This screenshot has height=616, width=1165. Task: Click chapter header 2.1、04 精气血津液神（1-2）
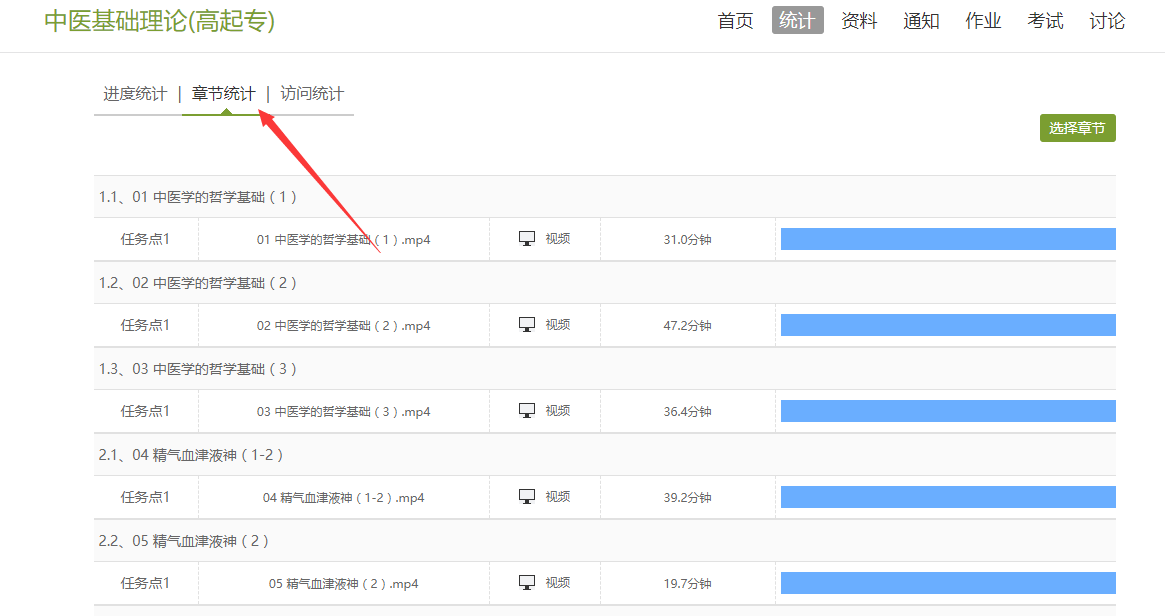click(191, 455)
